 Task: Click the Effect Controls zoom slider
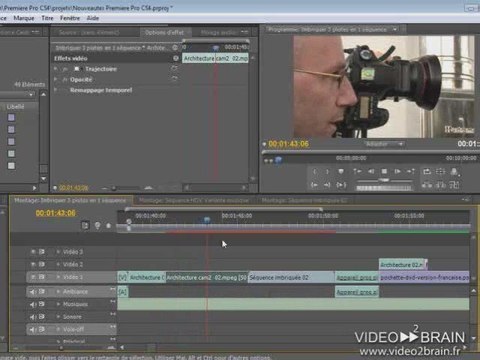(x=114, y=188)
